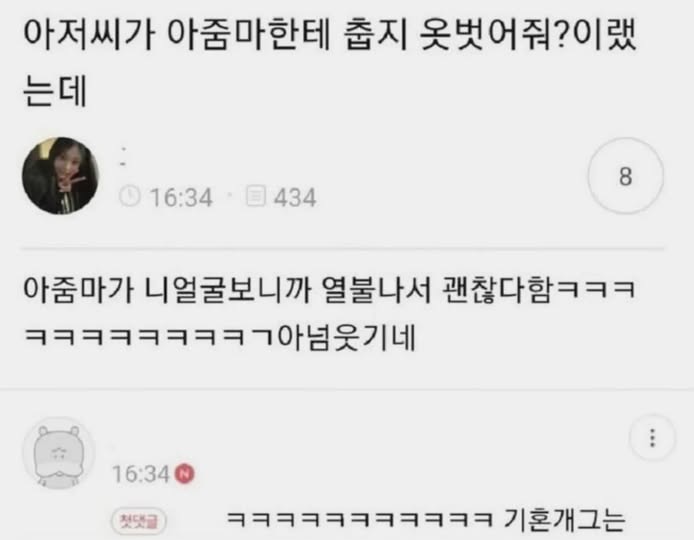Click the ㅋㅋㅋ laughter string in the first comment
This screenshot has width=694, height=540.
pyautogui.click(x=359, y=521)
